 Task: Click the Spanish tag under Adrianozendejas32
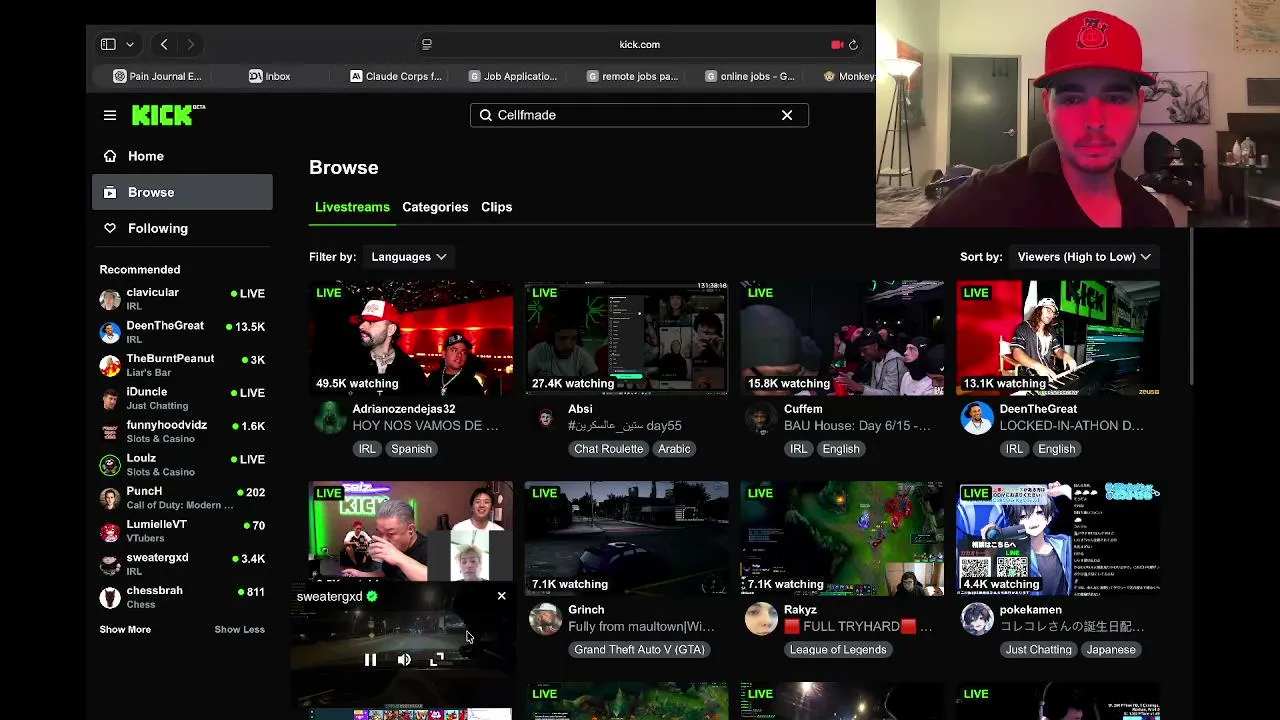coord(411,449)
